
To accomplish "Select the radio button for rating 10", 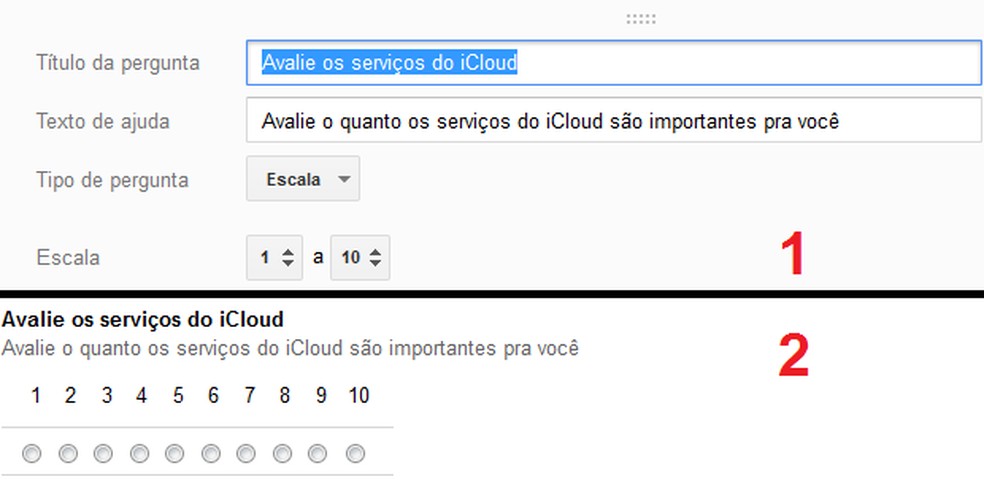I will [x=356, y=454].
